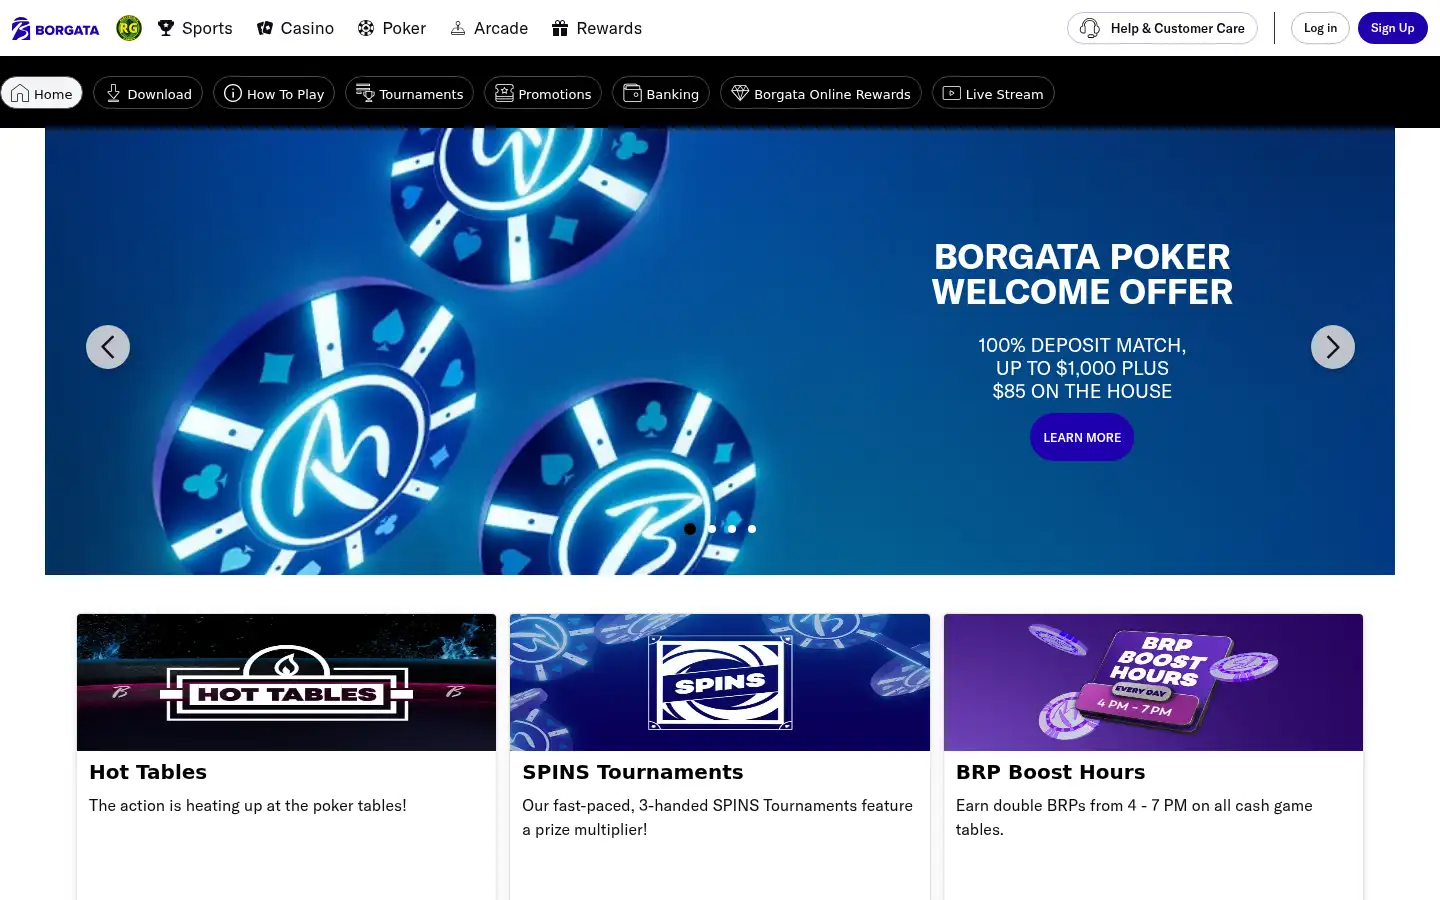The width and height of the screenshot is (1440, 900).
Task: Click the Sign Up button
Action: point(1392,28)
